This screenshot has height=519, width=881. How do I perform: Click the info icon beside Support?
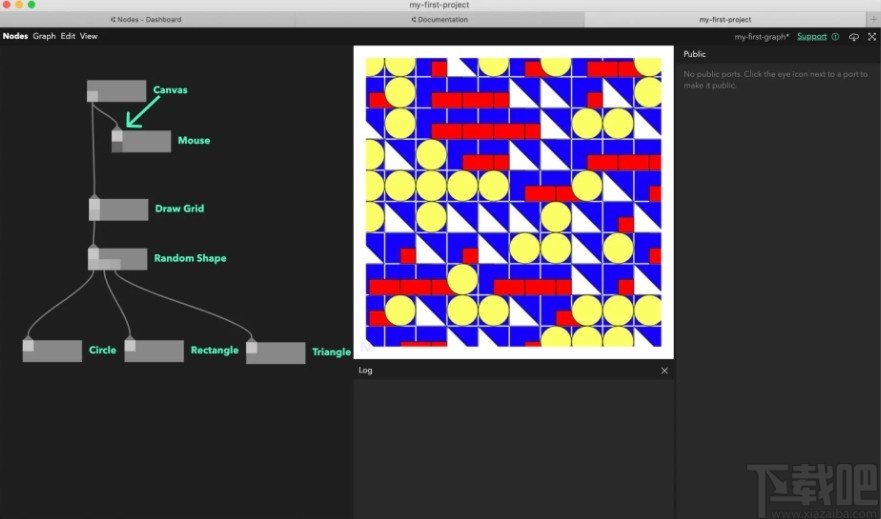[835, 37]
